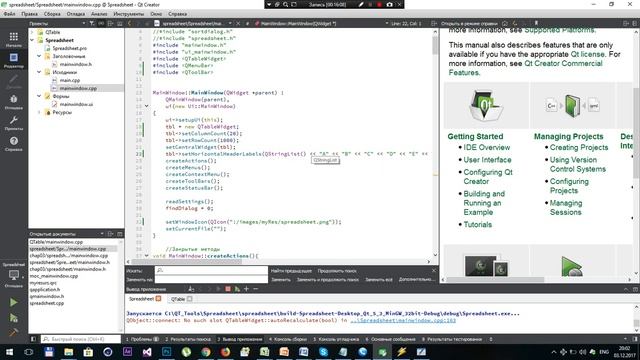Collapse the Spreadsheet project node
640x360 pixels.
[32, 40]
